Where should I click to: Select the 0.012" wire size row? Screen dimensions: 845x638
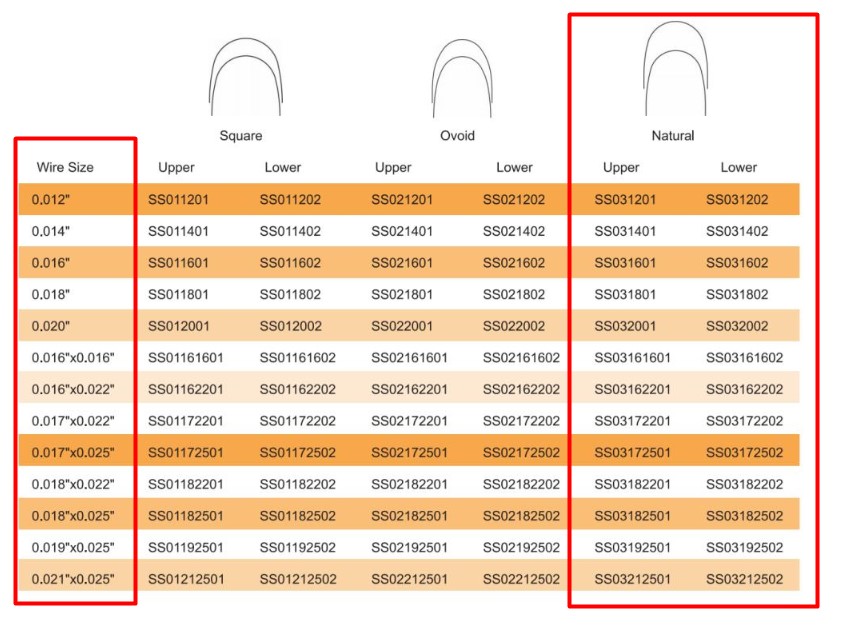point(51,200)
